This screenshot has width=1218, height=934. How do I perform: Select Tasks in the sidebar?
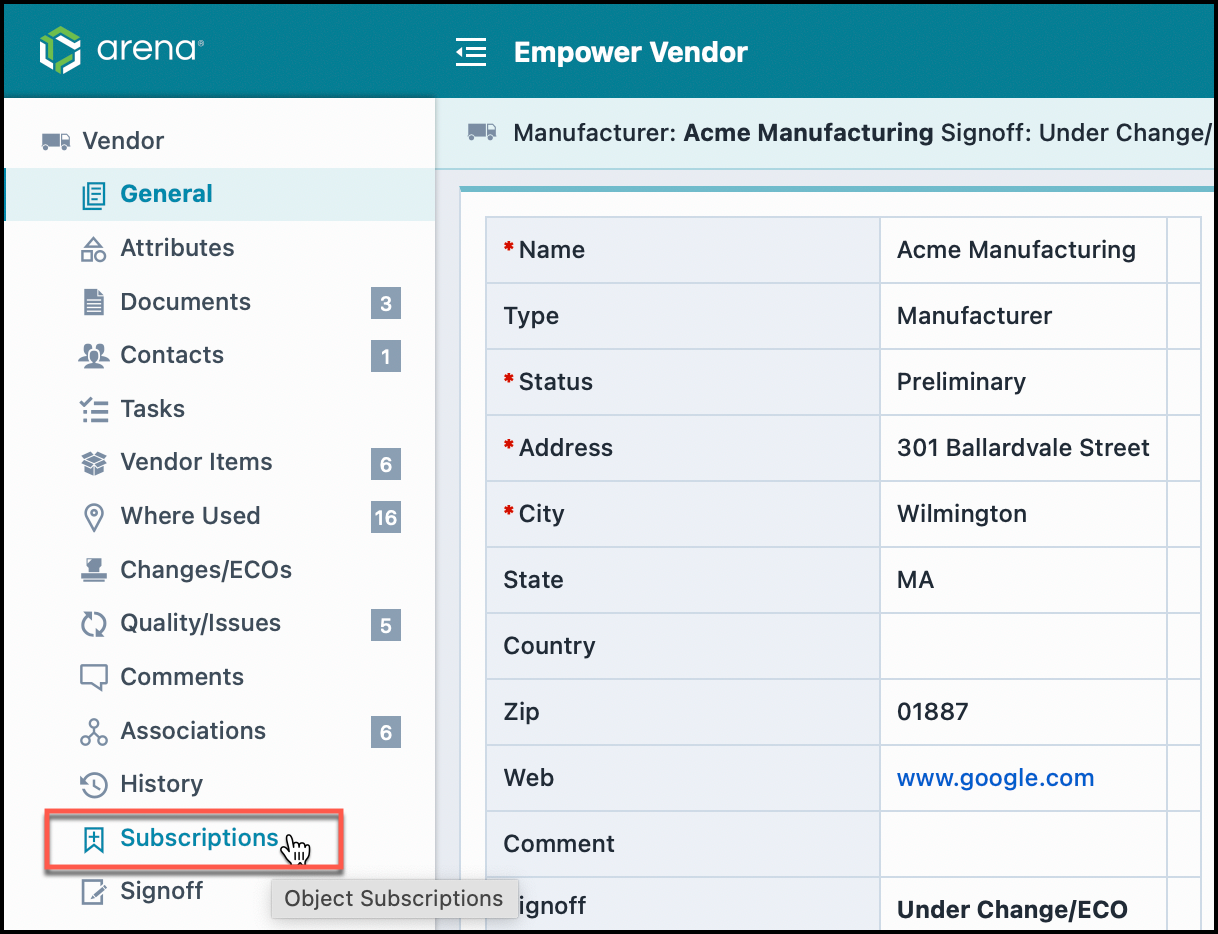click(152, 409)
